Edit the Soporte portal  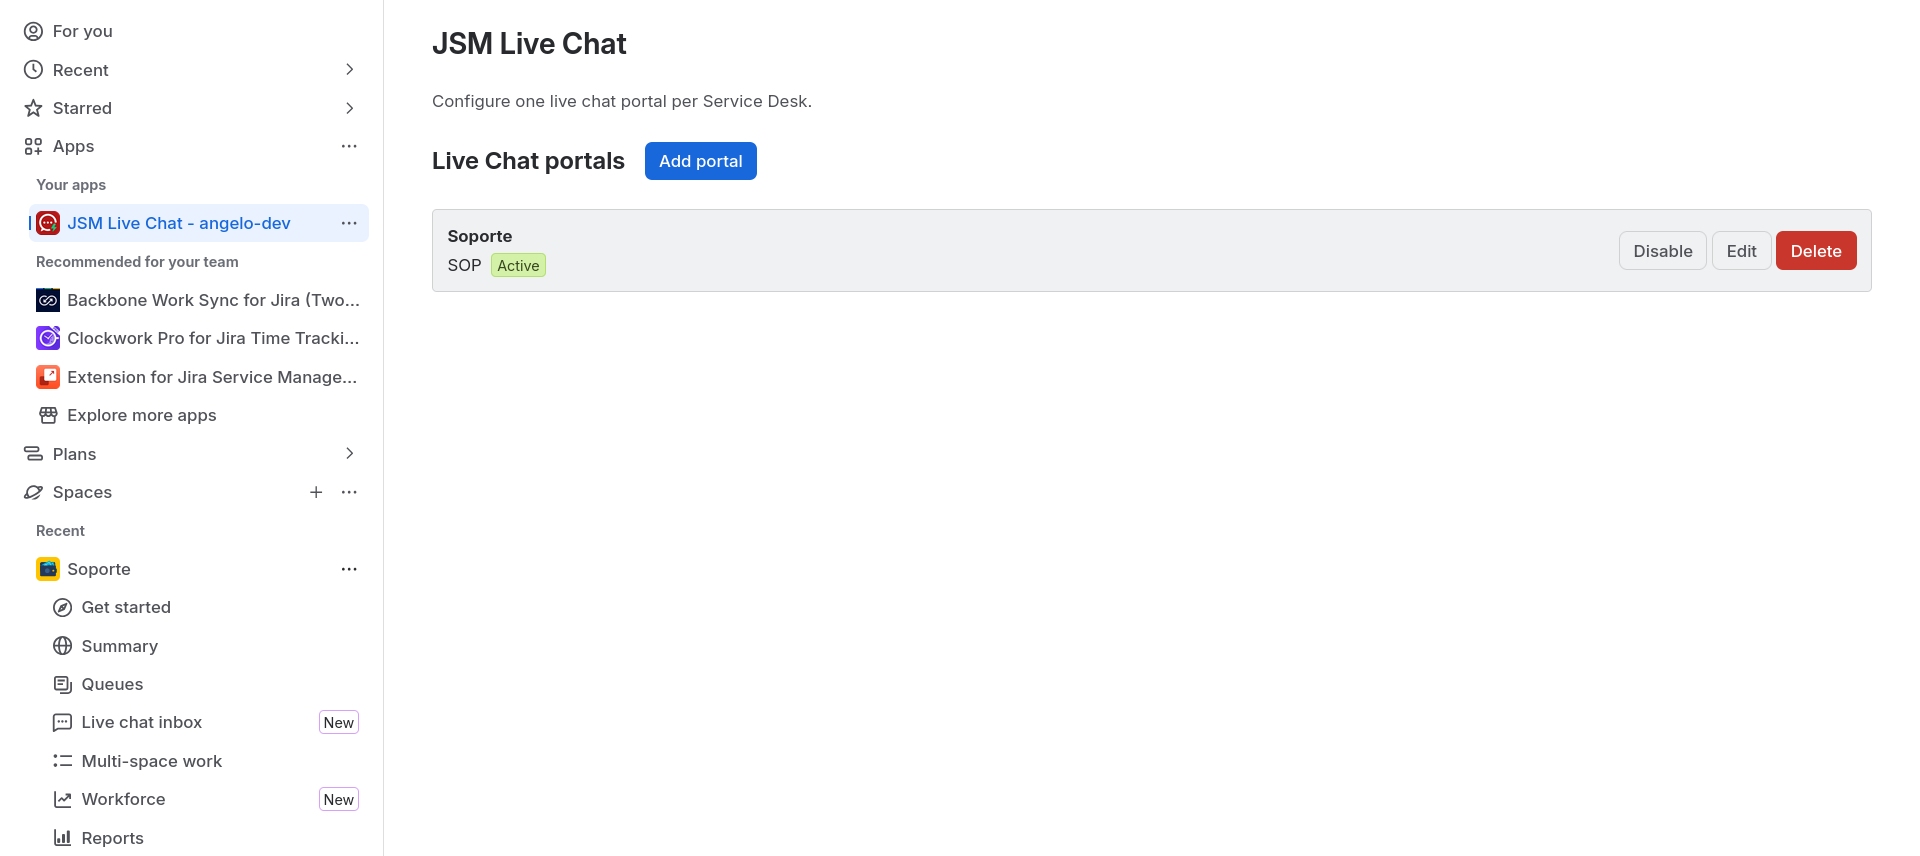[x=1742, y=251]
